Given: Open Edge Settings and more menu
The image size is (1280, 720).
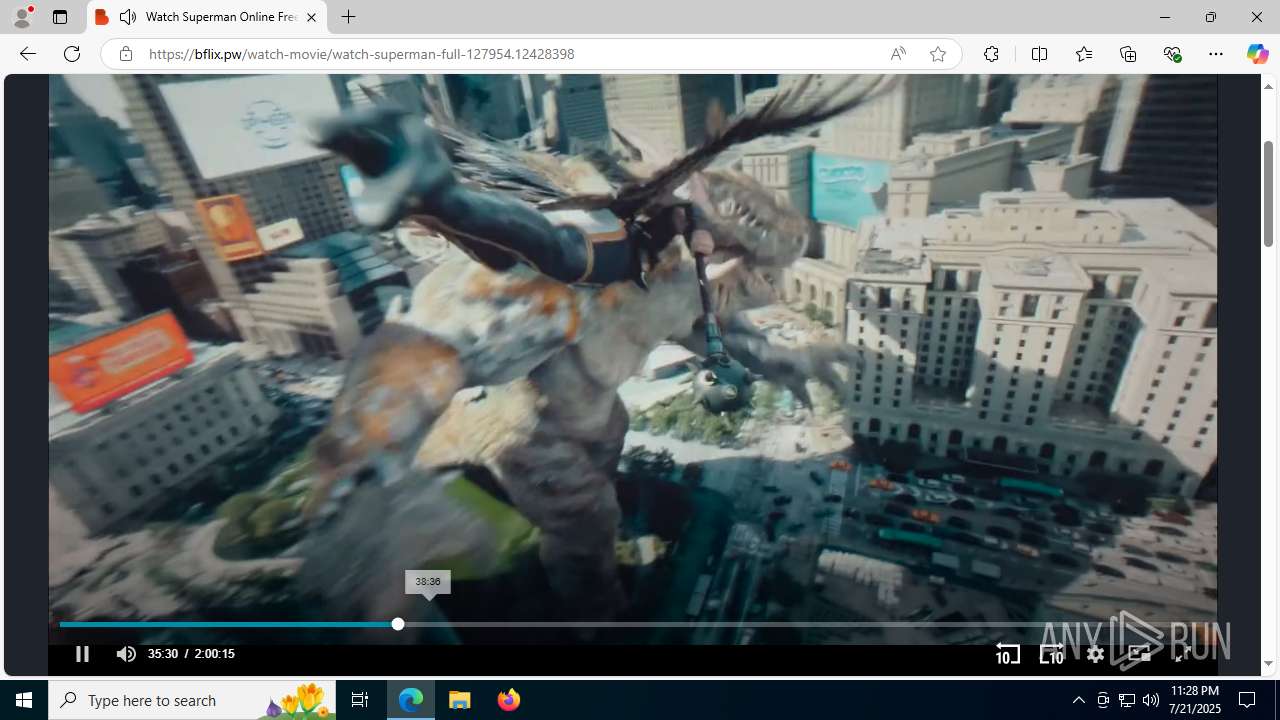Looking at the screenshot, I should (x=1216, y=54).
